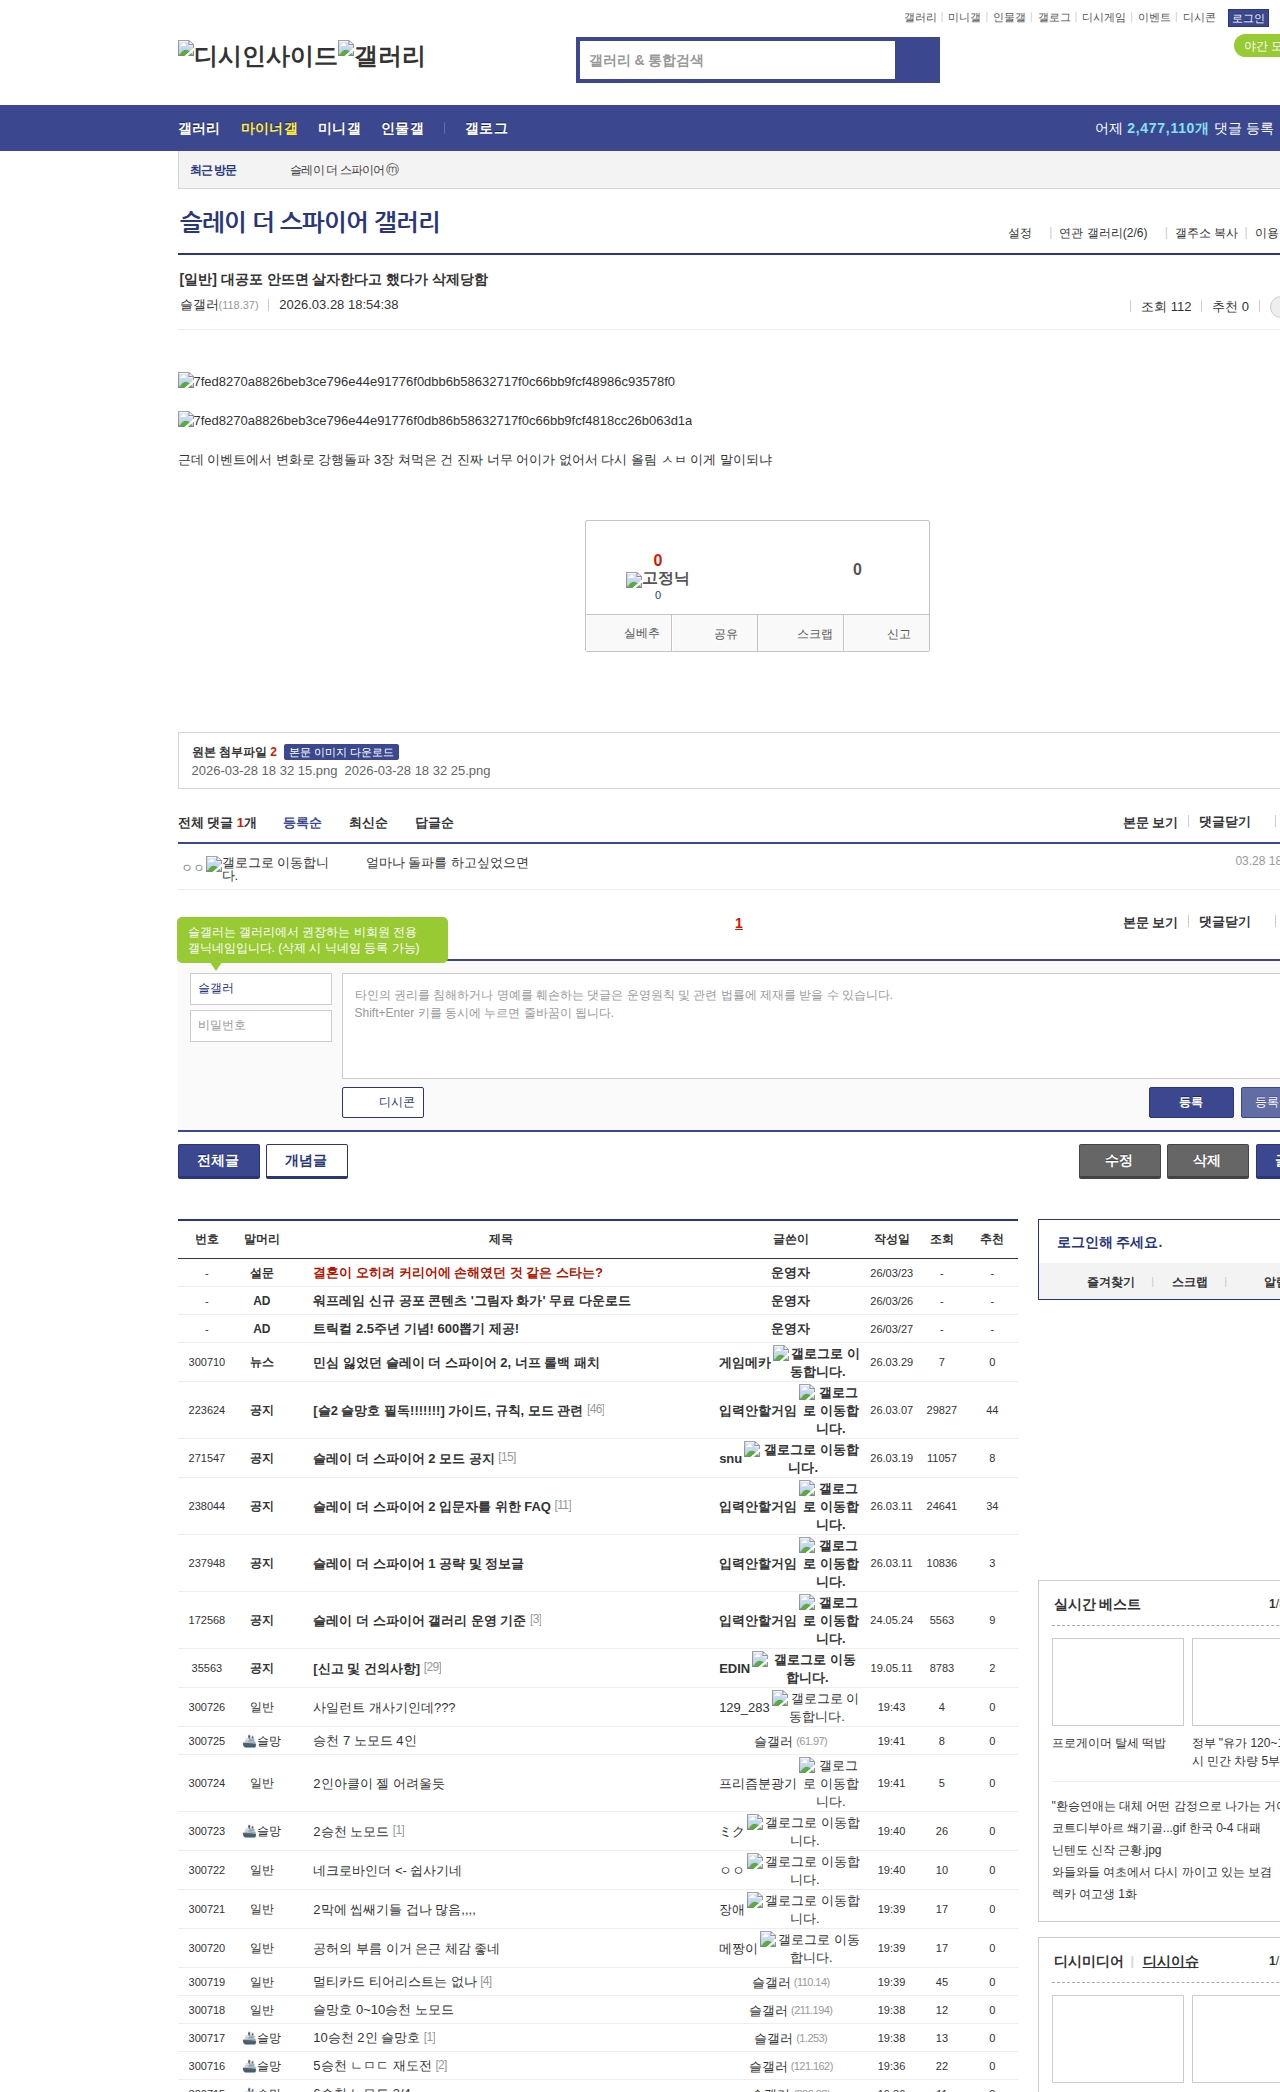Screen dimensions: 1280x2092
Task: Toggle night mode with the 야간 모드 button
Action: (1256, 46)
